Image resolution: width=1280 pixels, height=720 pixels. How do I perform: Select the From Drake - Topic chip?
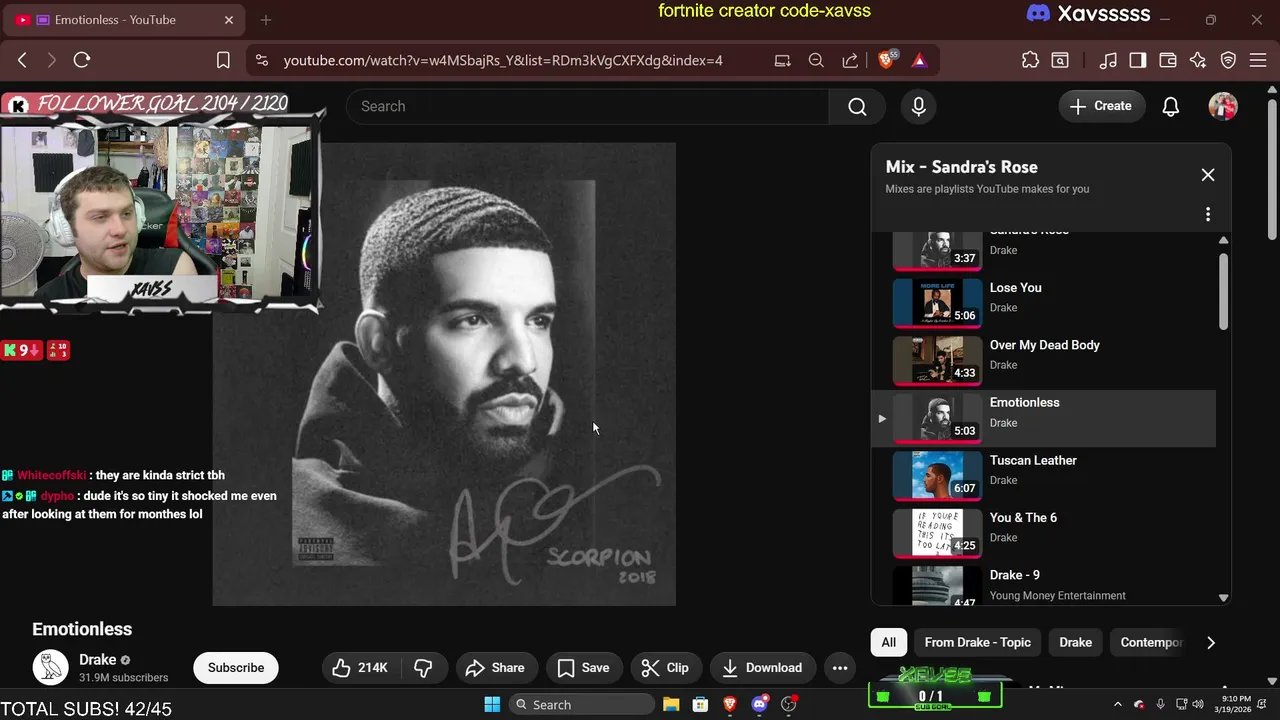coord(977,642)
